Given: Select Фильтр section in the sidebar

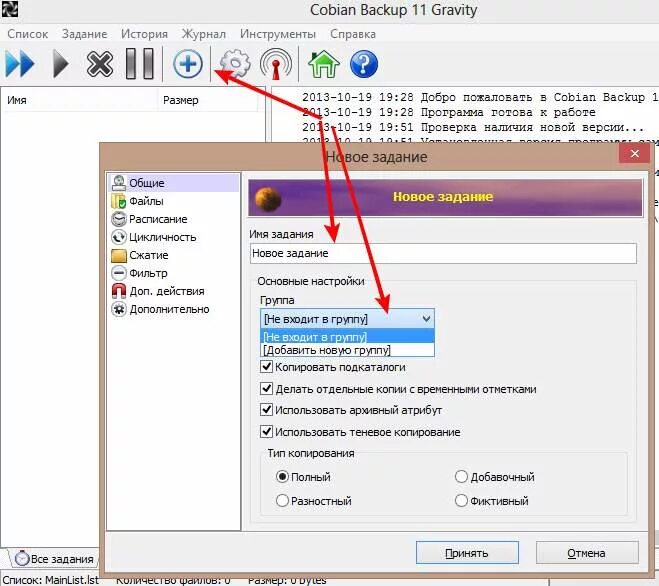Looking at the screenshot, I should 174,273.
